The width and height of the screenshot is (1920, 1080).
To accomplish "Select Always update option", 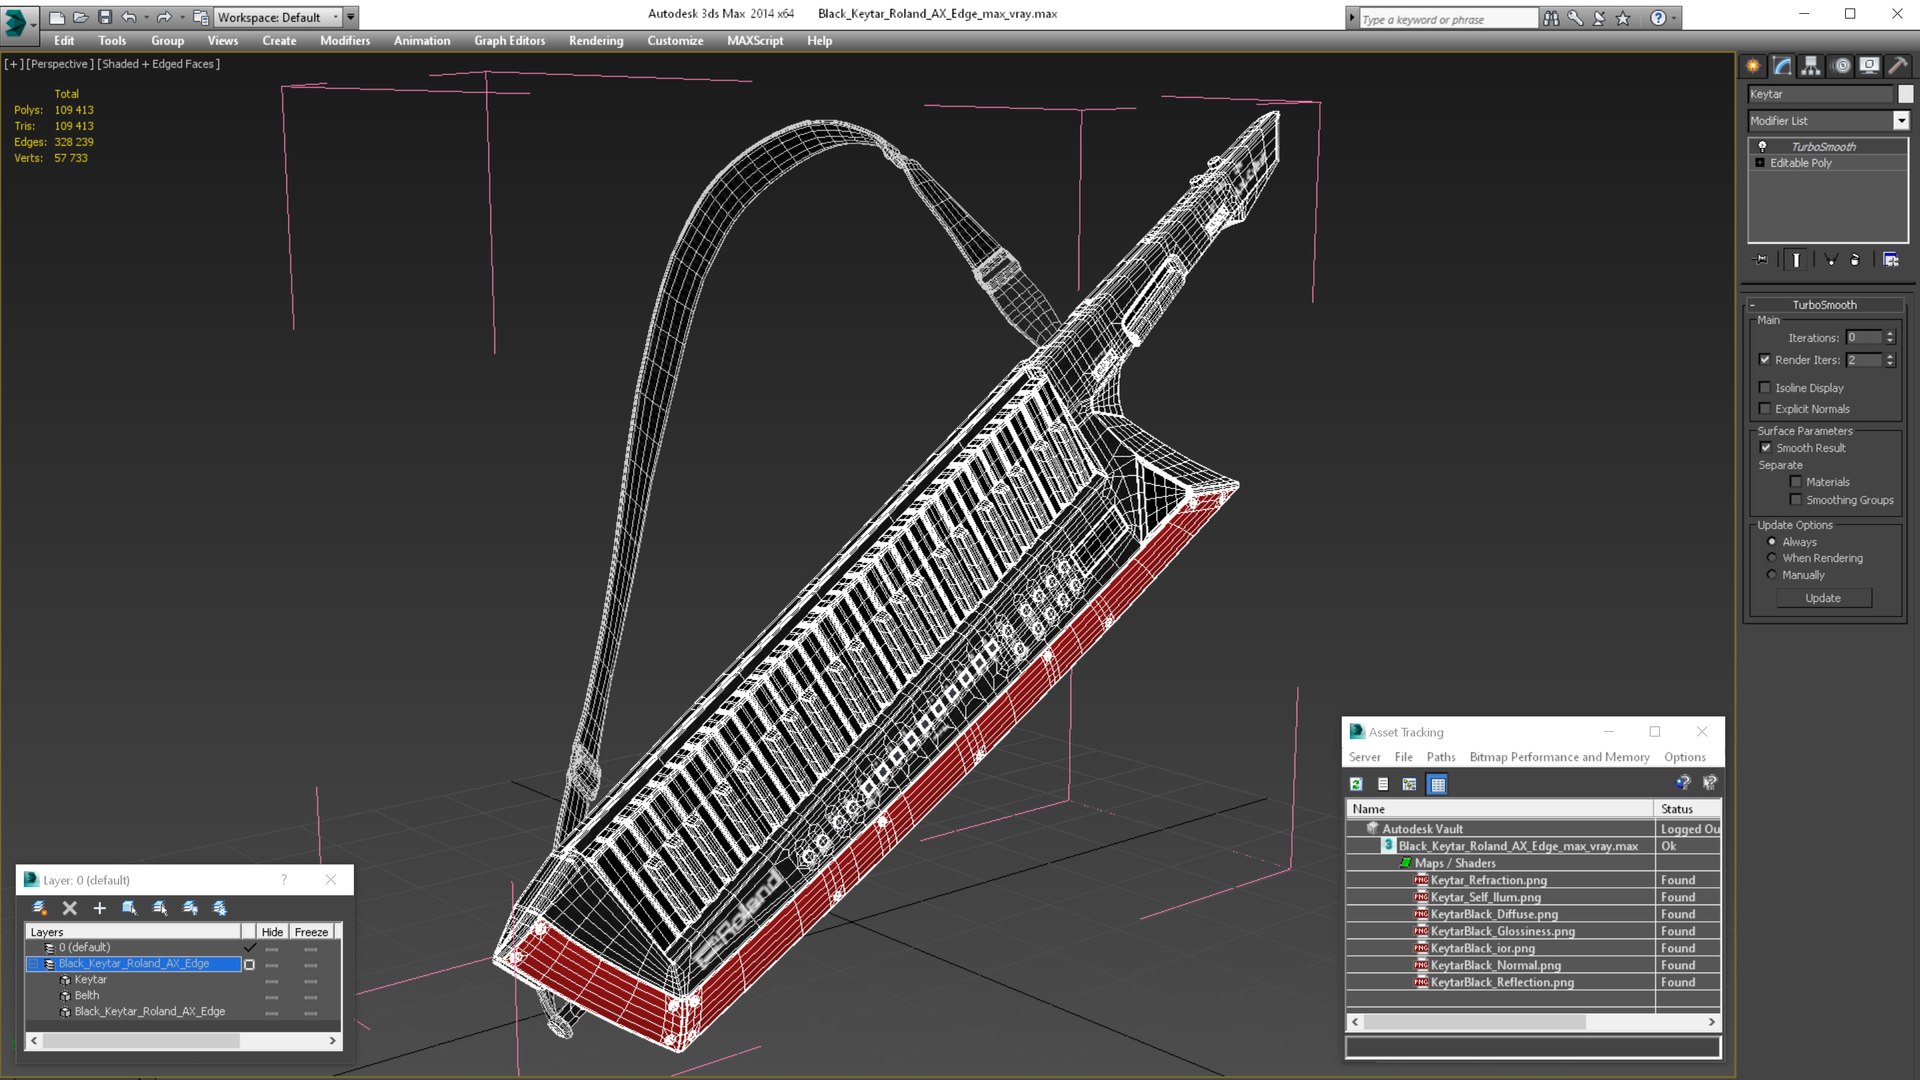I will click(x=1772, y=542).
